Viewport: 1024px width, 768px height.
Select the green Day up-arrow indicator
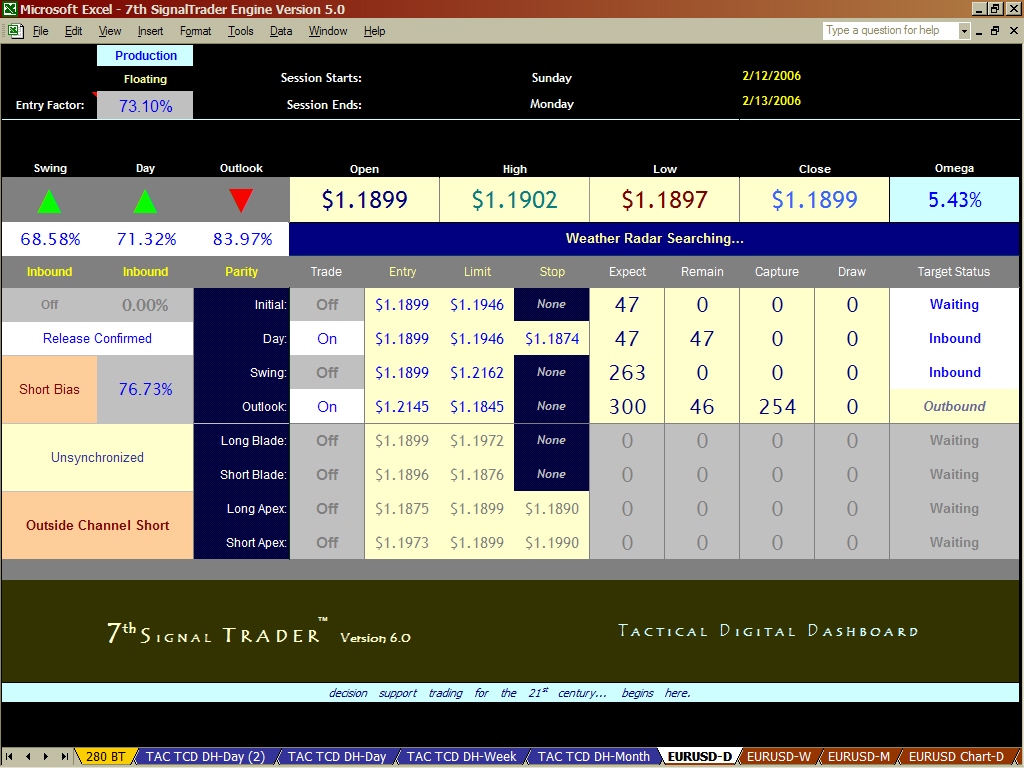145,201
